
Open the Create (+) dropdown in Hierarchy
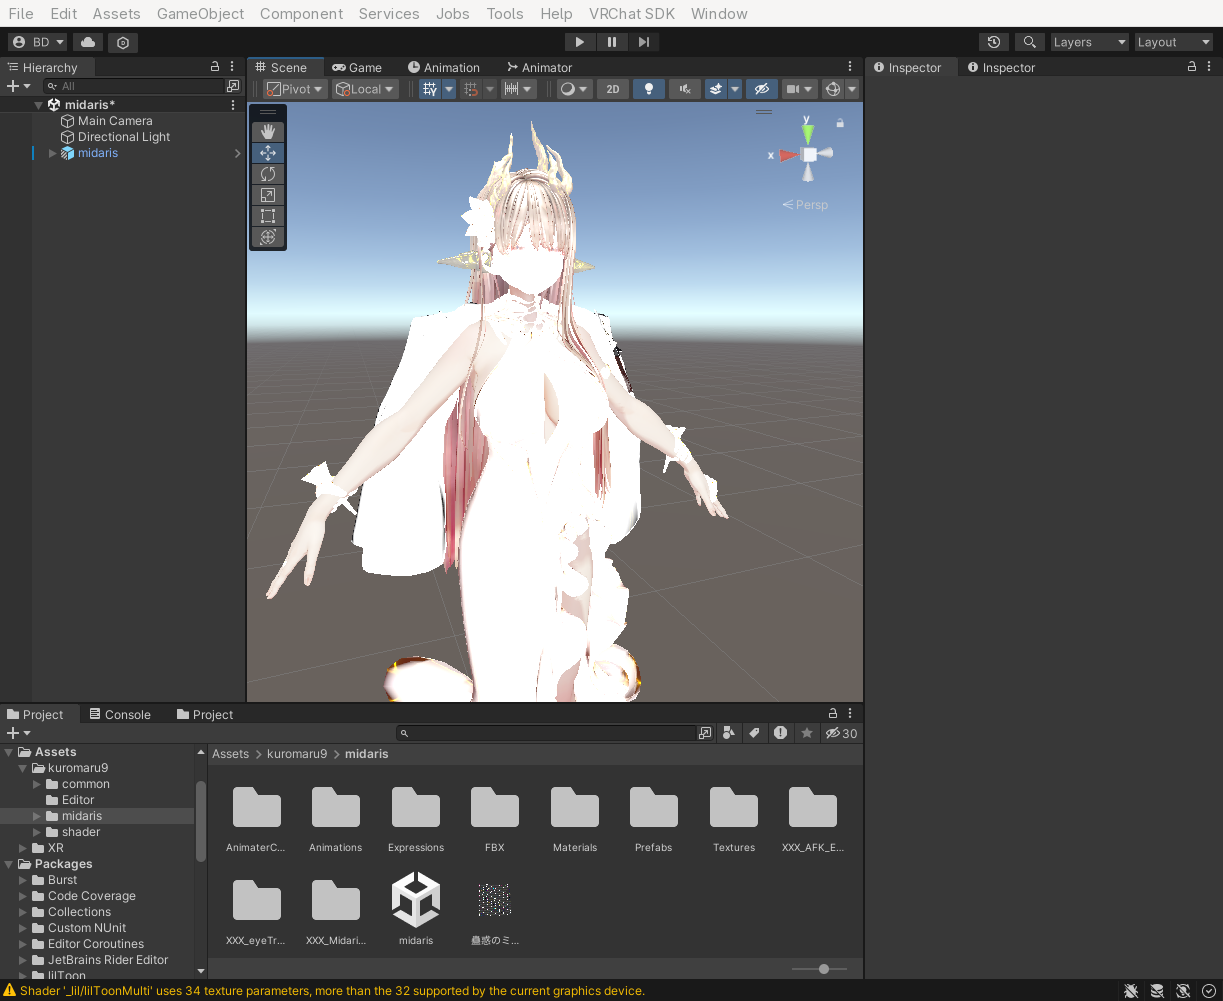[x=18, y=86]
